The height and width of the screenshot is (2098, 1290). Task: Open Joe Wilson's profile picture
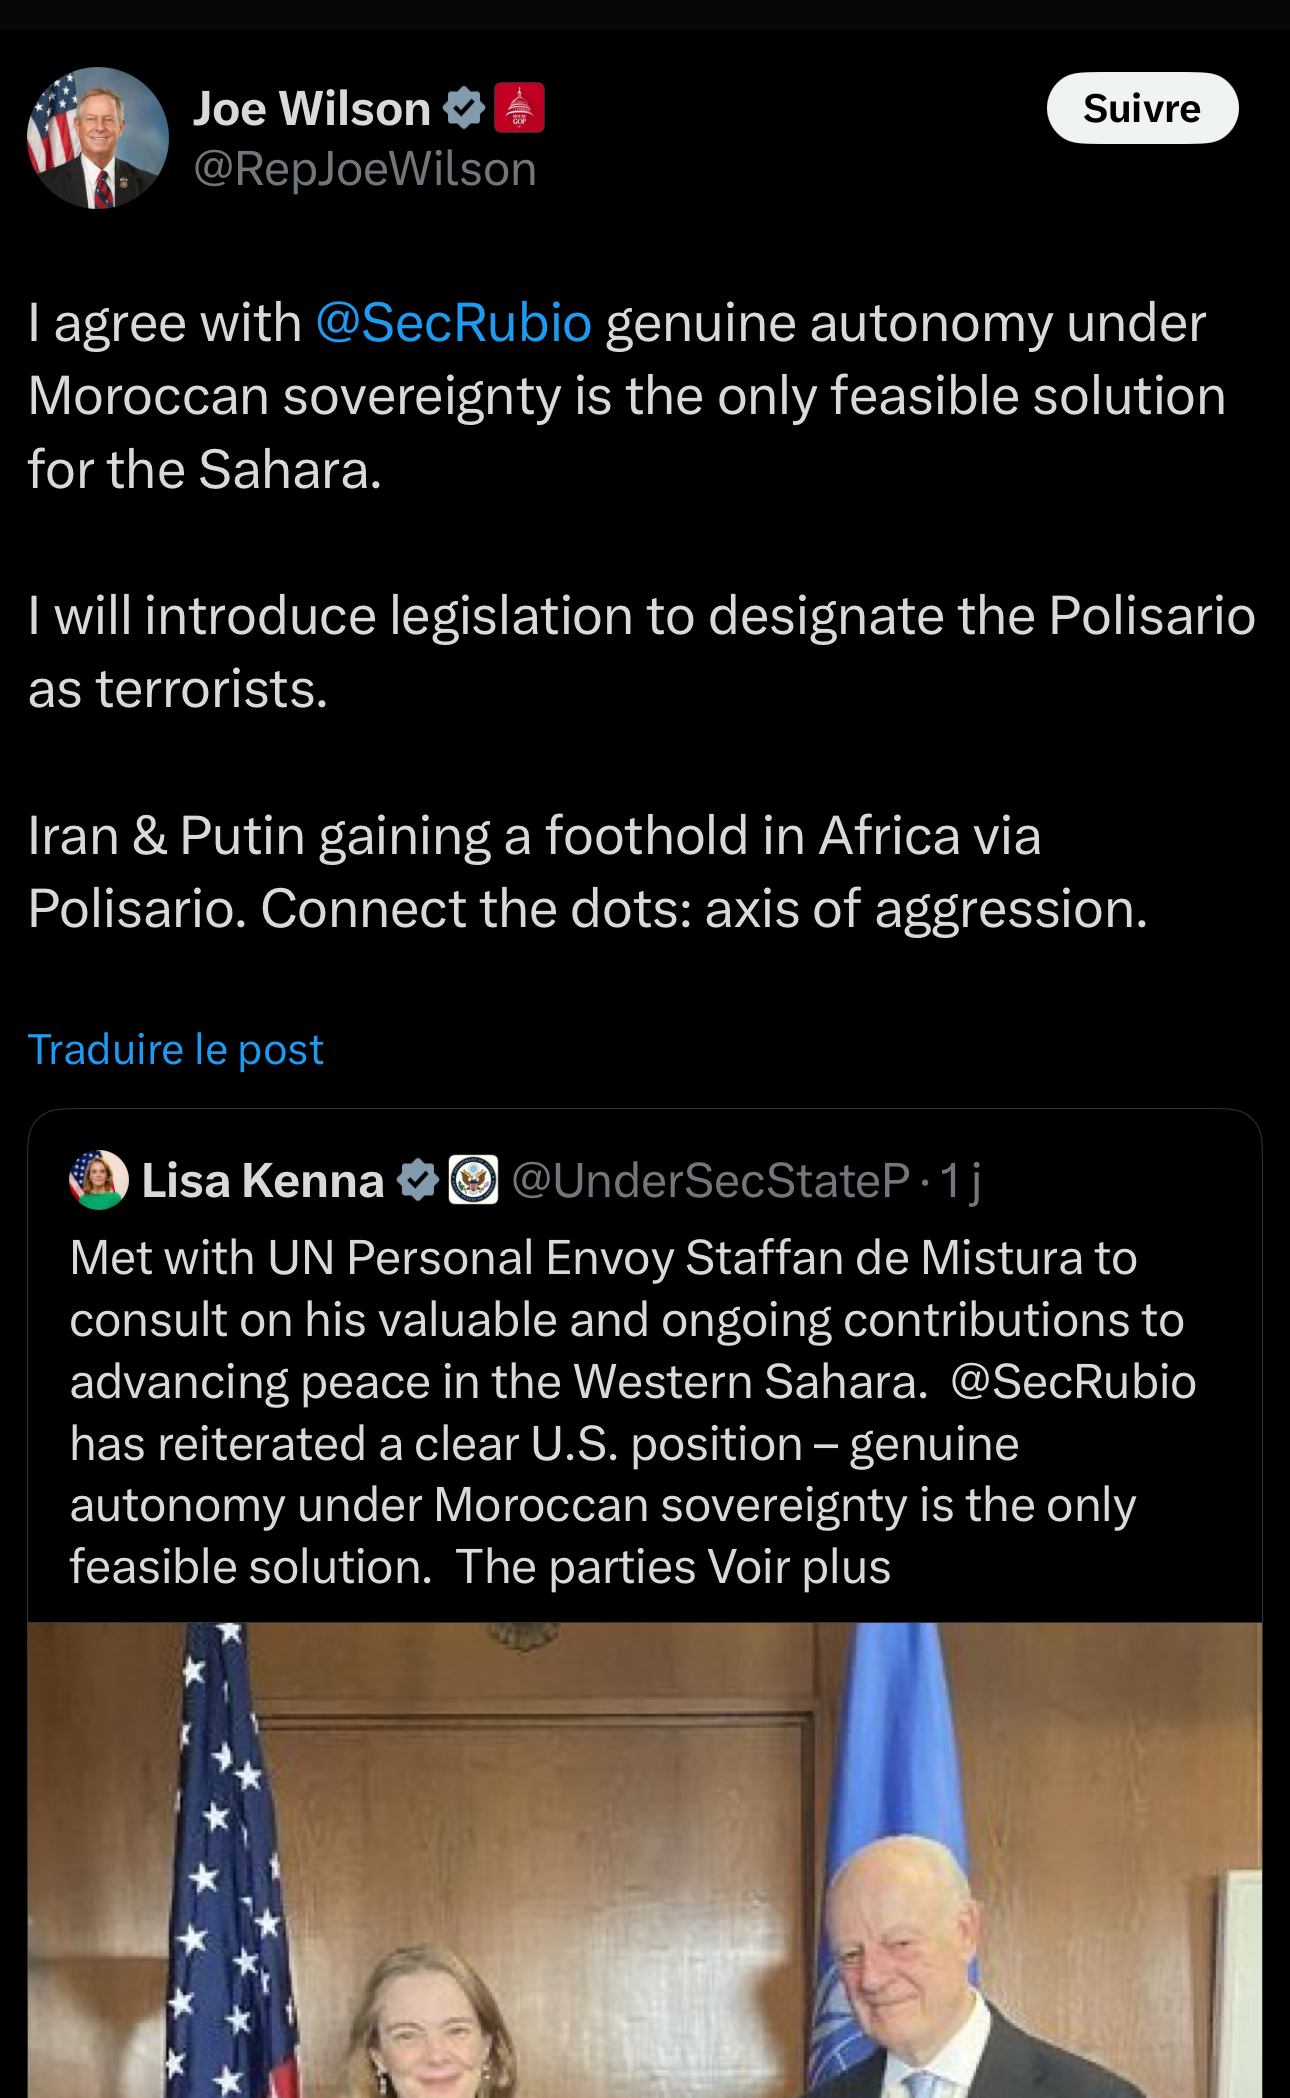(97, 138)
